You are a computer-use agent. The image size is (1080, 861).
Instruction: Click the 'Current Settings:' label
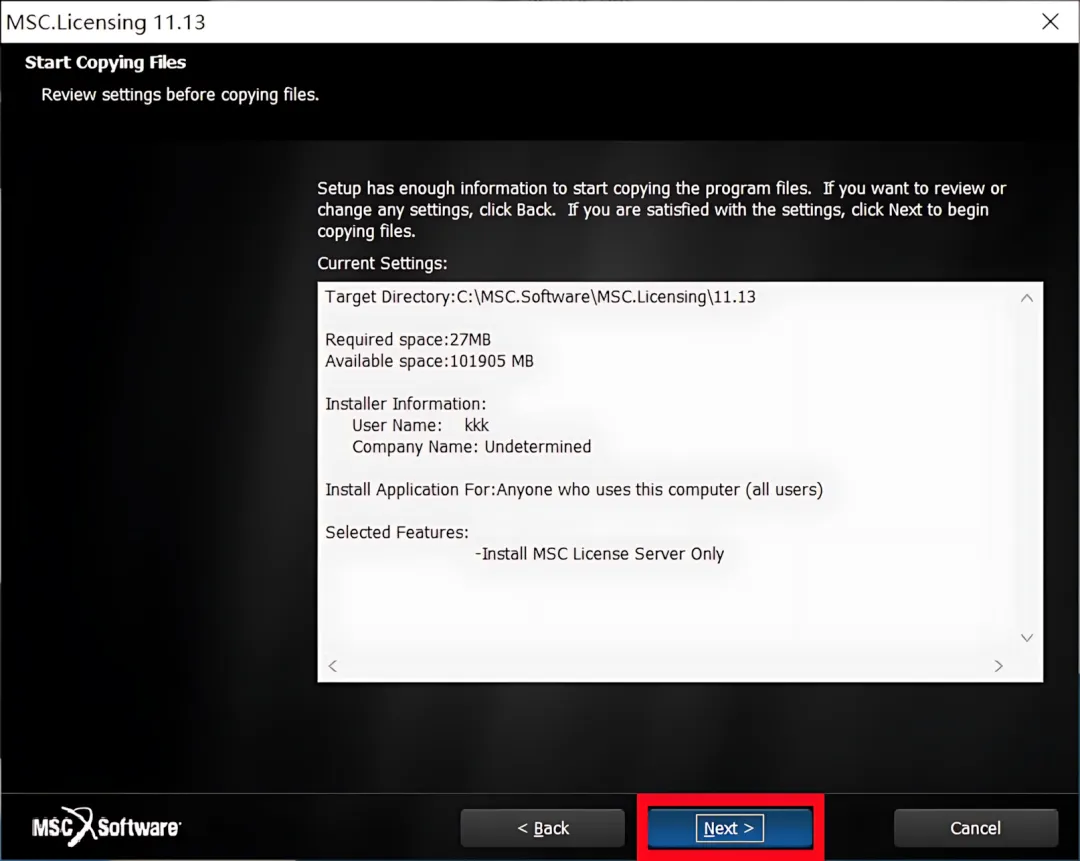pos(382,263)
